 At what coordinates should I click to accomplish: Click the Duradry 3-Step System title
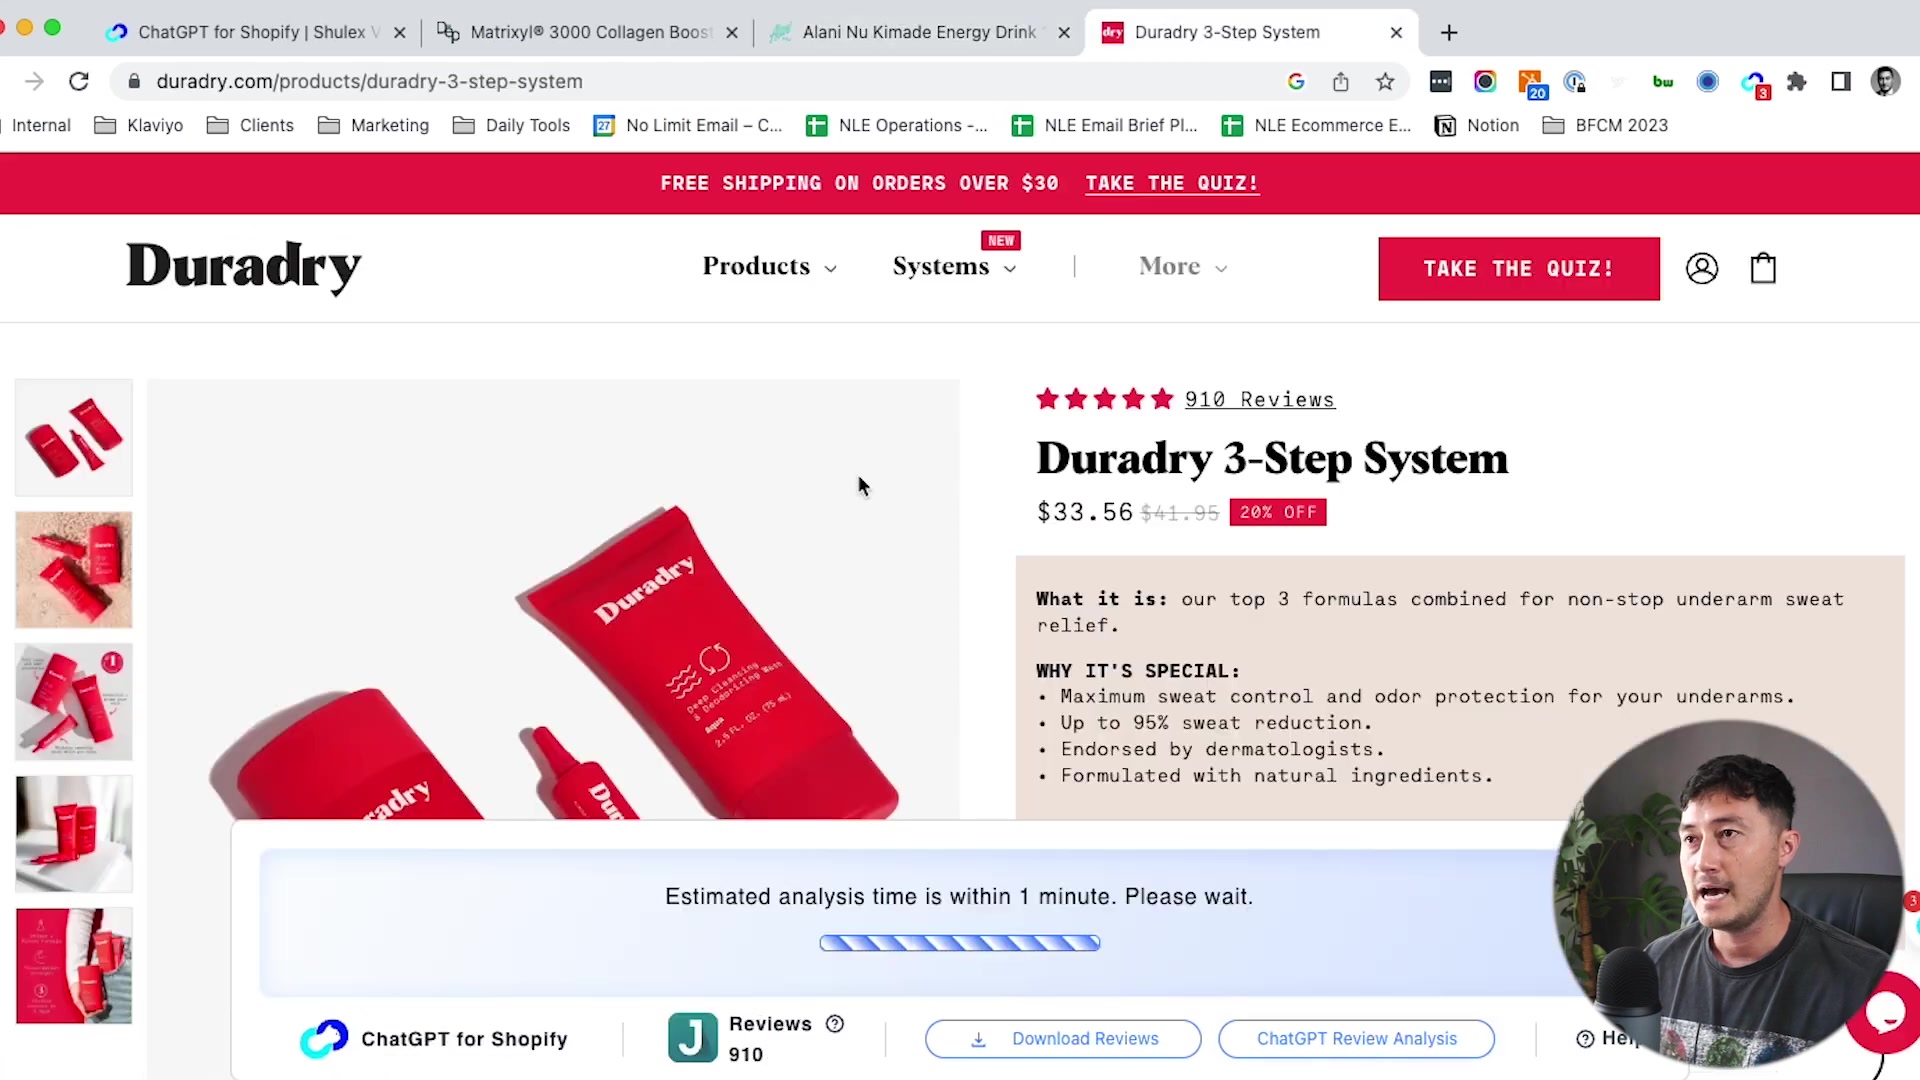coord(1272,458)
